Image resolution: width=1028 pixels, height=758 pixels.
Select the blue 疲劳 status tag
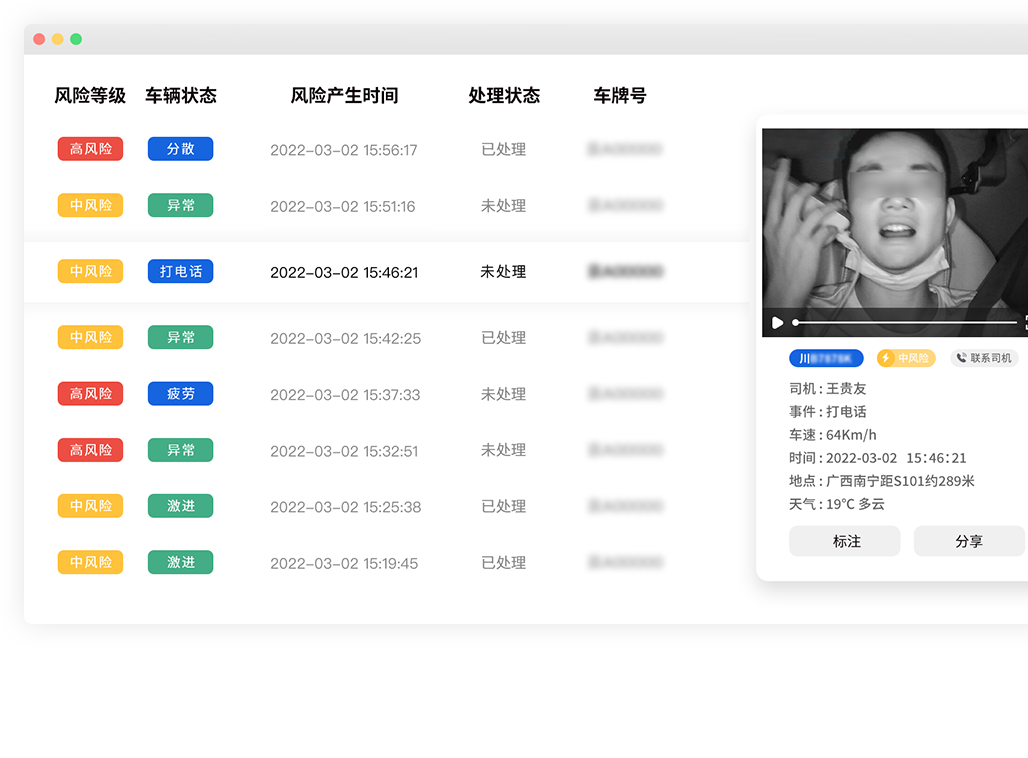click(x=180, y=394)
